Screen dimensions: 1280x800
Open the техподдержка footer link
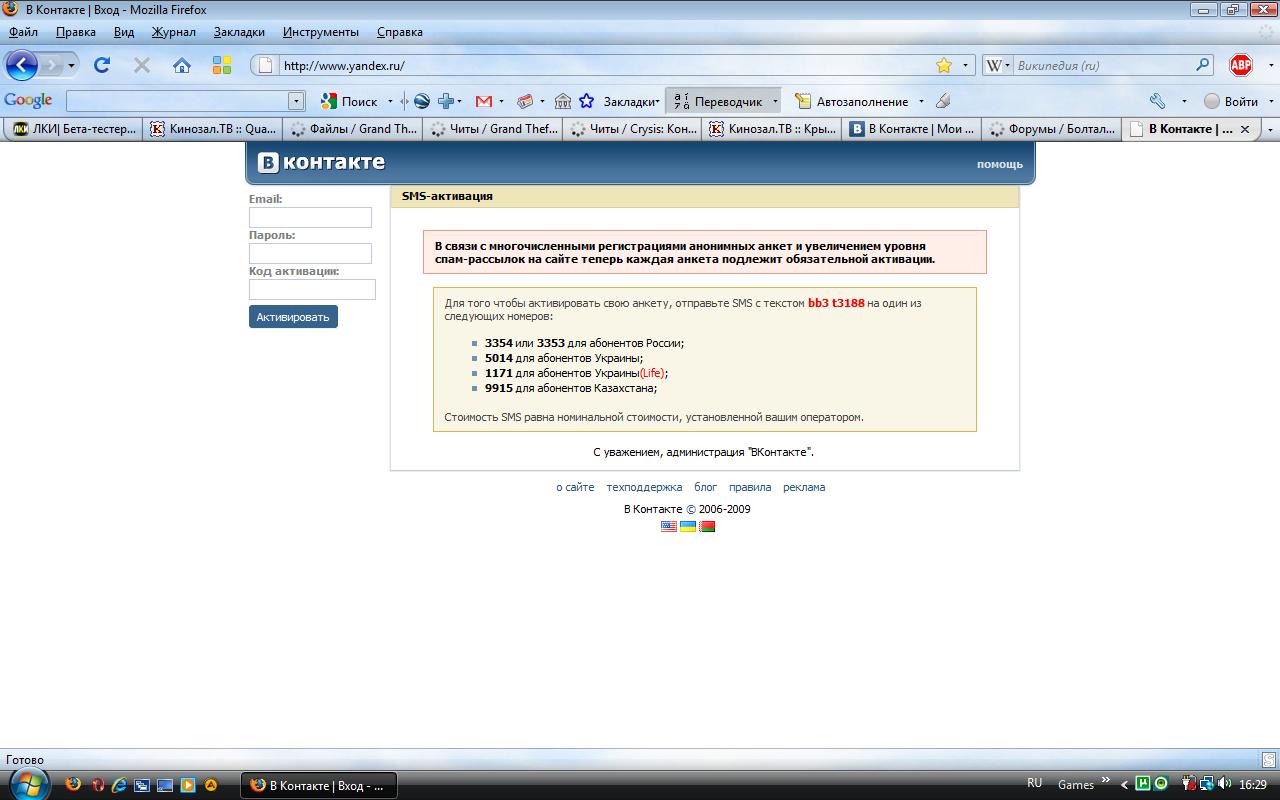[x=644, y=487]
